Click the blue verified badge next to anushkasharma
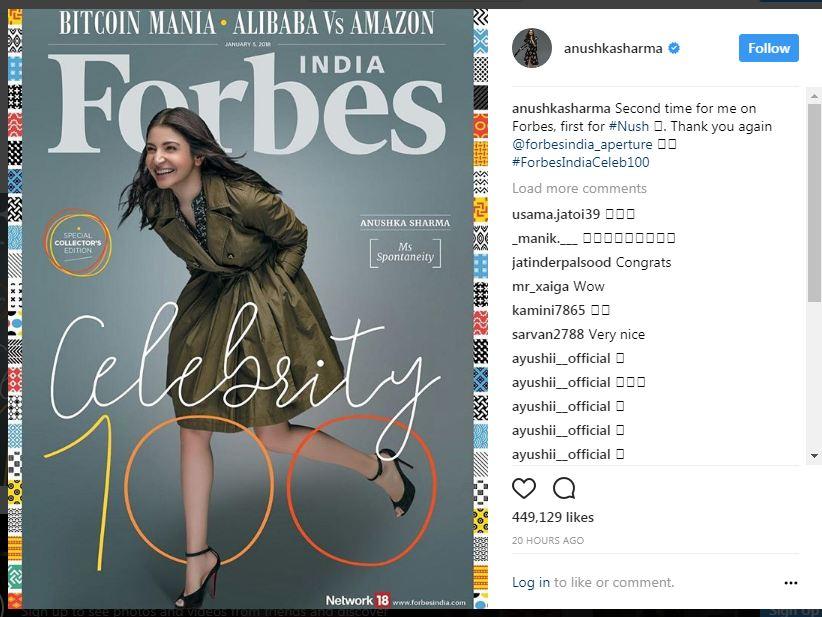 [674, 48]
